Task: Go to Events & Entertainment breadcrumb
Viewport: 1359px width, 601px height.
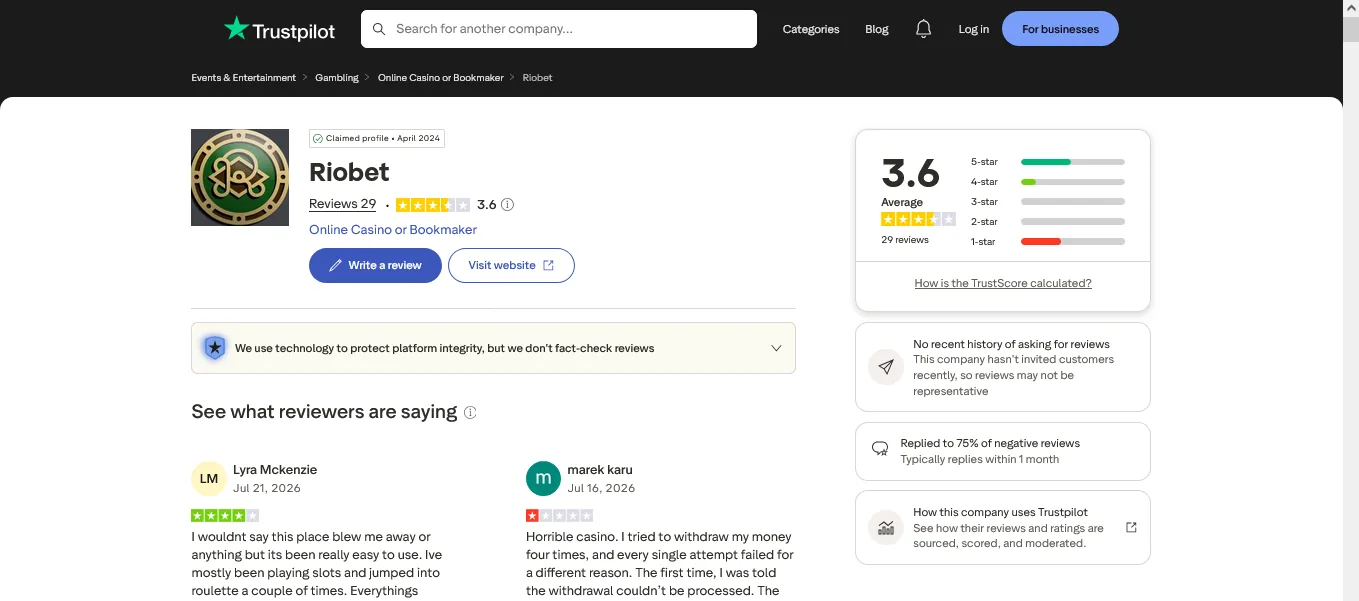Action: [x=244, y=77]
